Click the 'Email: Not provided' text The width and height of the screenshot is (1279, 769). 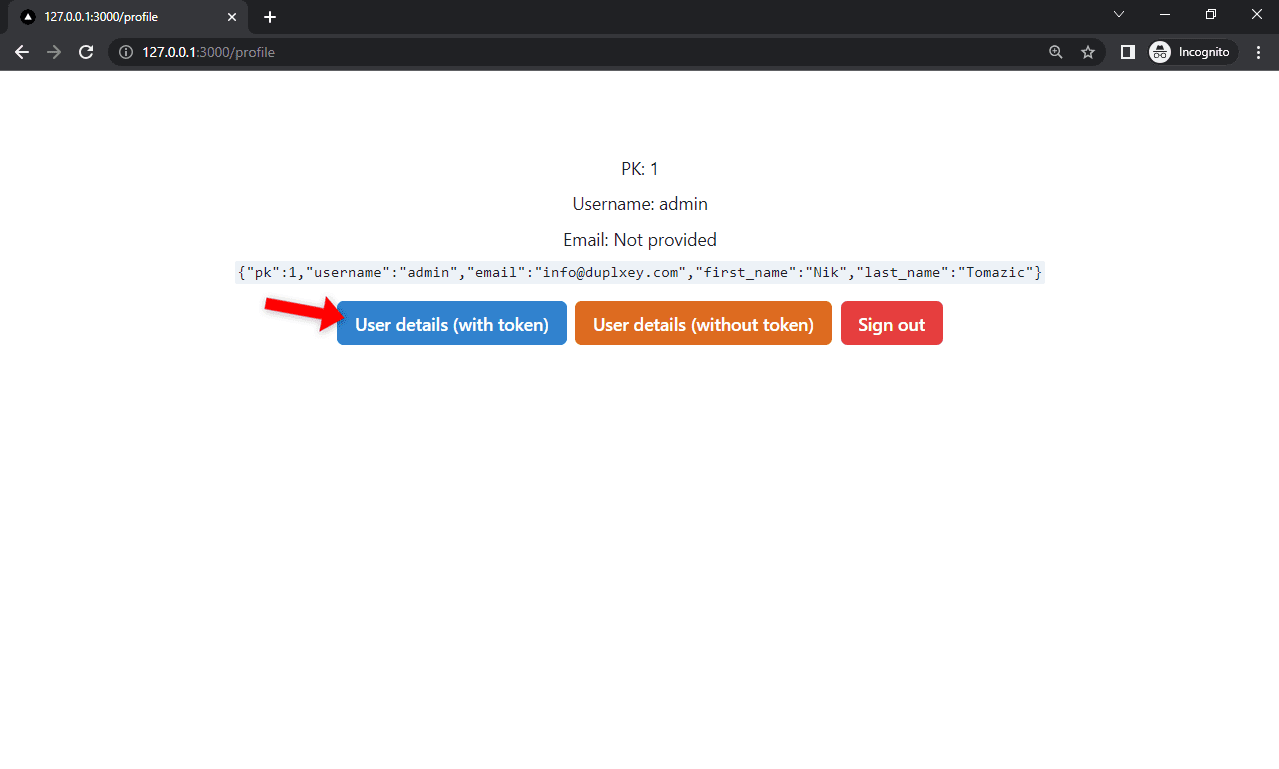coord(640,240)
